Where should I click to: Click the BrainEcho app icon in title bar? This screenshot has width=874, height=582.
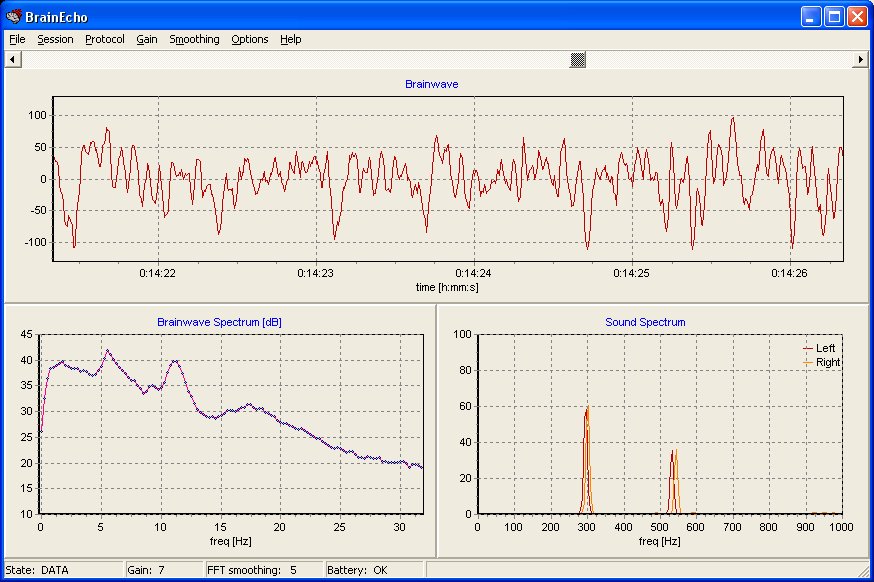click(x=13, y=16)
